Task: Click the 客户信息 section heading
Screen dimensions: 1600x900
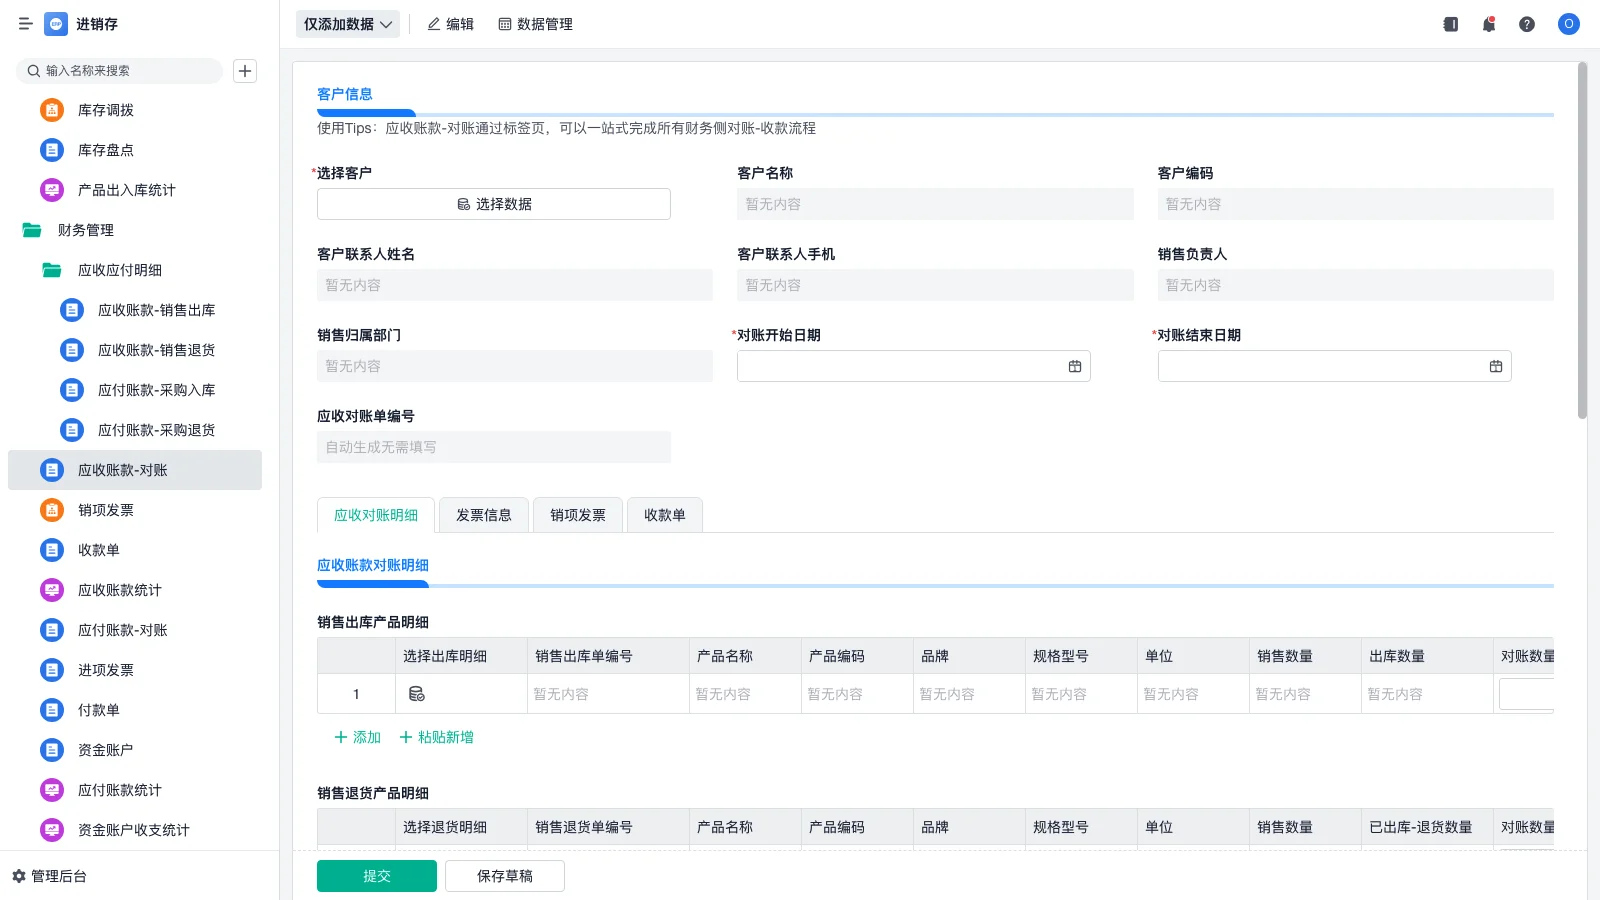Action: 345,94
